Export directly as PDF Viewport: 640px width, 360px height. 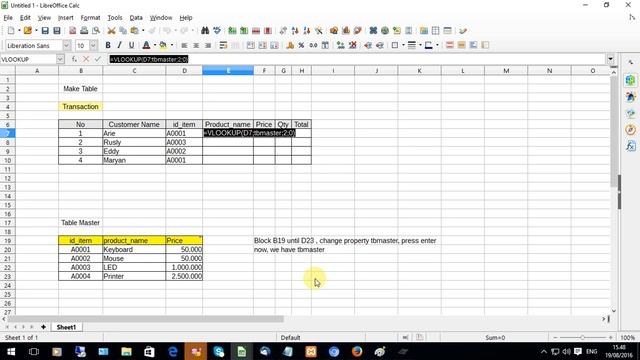(x=73, y=31)
